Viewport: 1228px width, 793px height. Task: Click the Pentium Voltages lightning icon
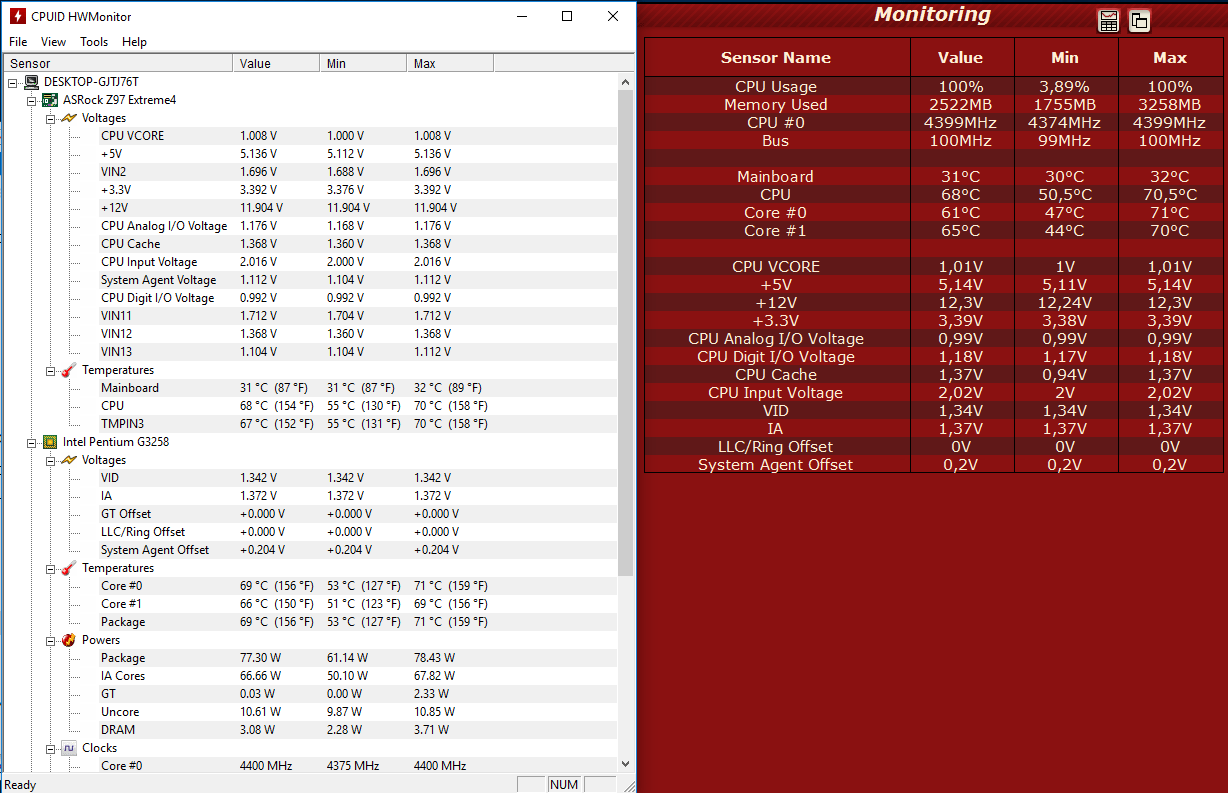tap(68, 460)
